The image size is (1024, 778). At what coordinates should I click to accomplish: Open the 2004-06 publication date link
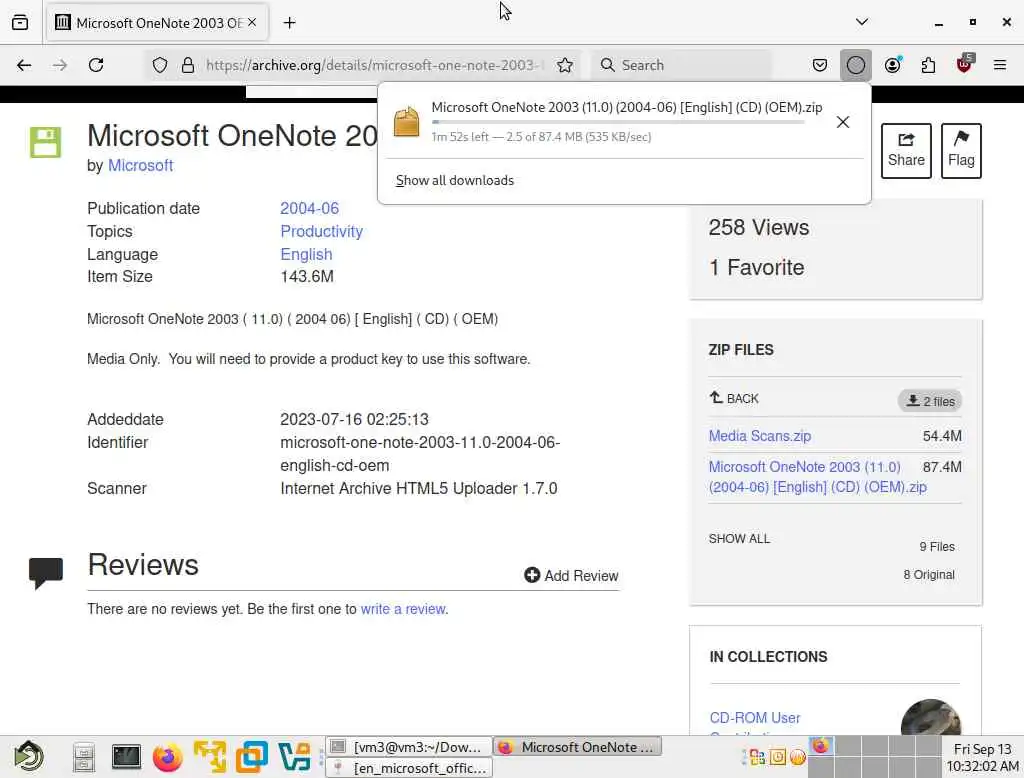point(310,208)
